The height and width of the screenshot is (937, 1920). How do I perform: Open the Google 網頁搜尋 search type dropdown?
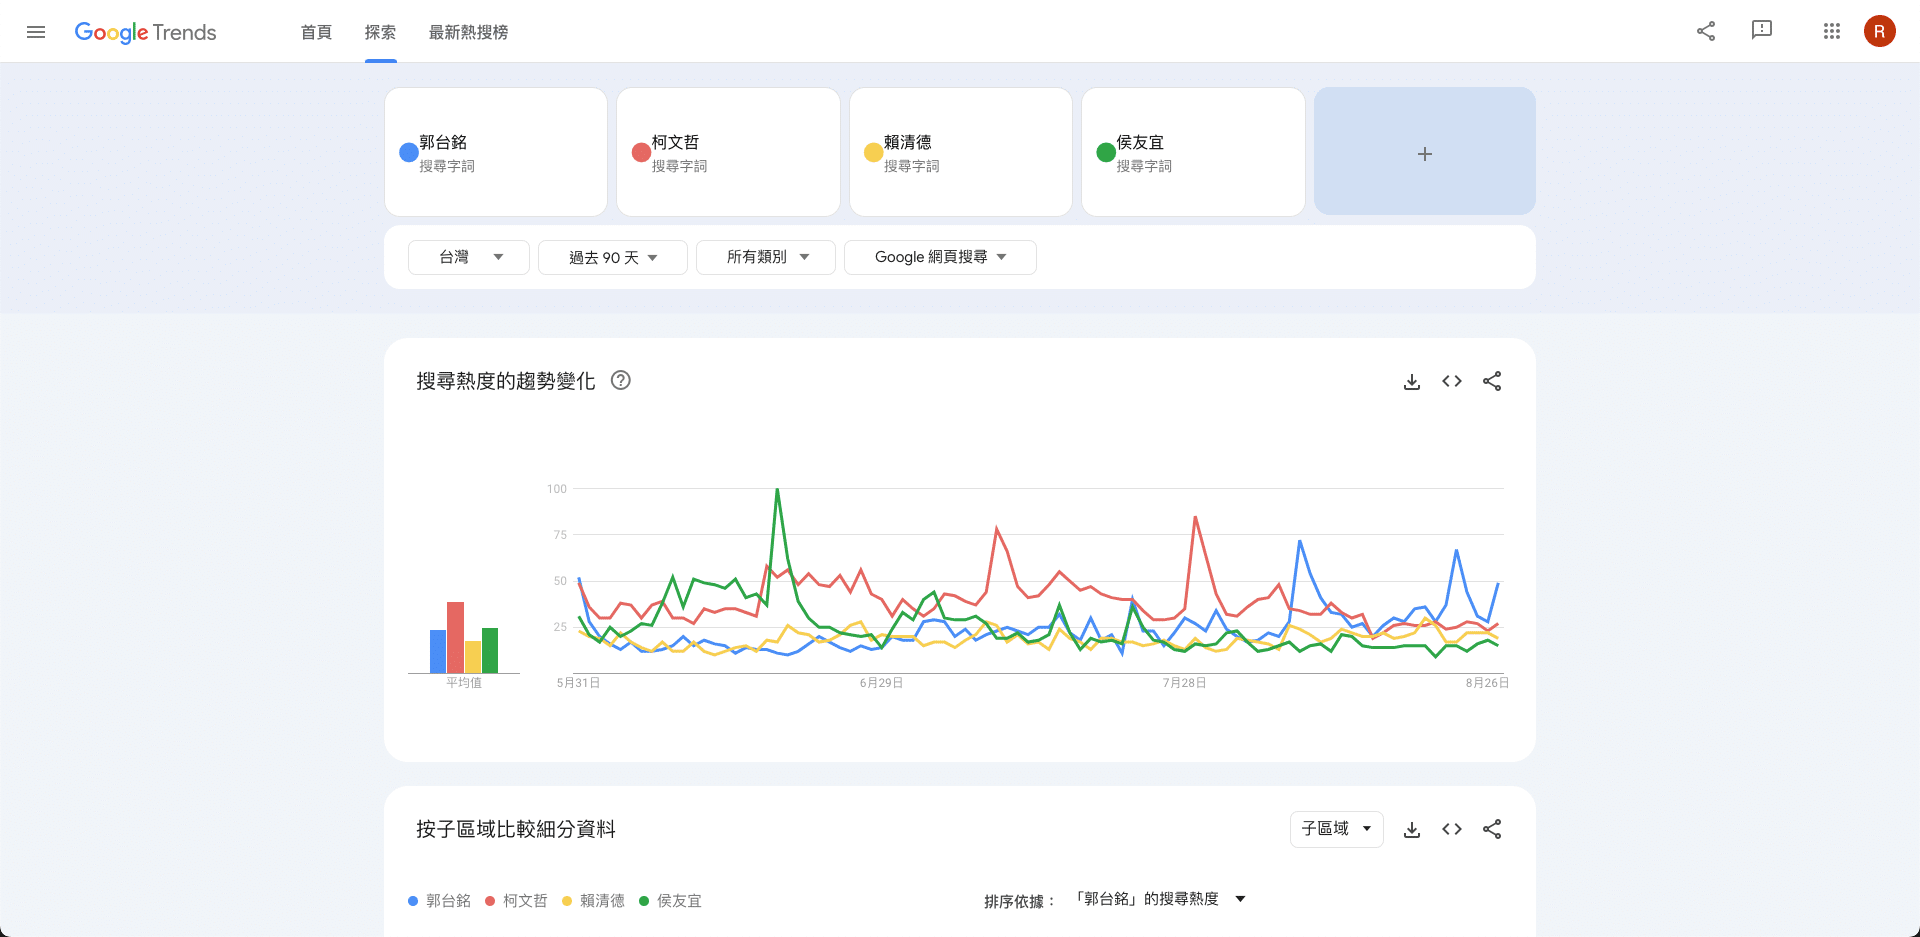pyautogui.click(x=940, y=257)
